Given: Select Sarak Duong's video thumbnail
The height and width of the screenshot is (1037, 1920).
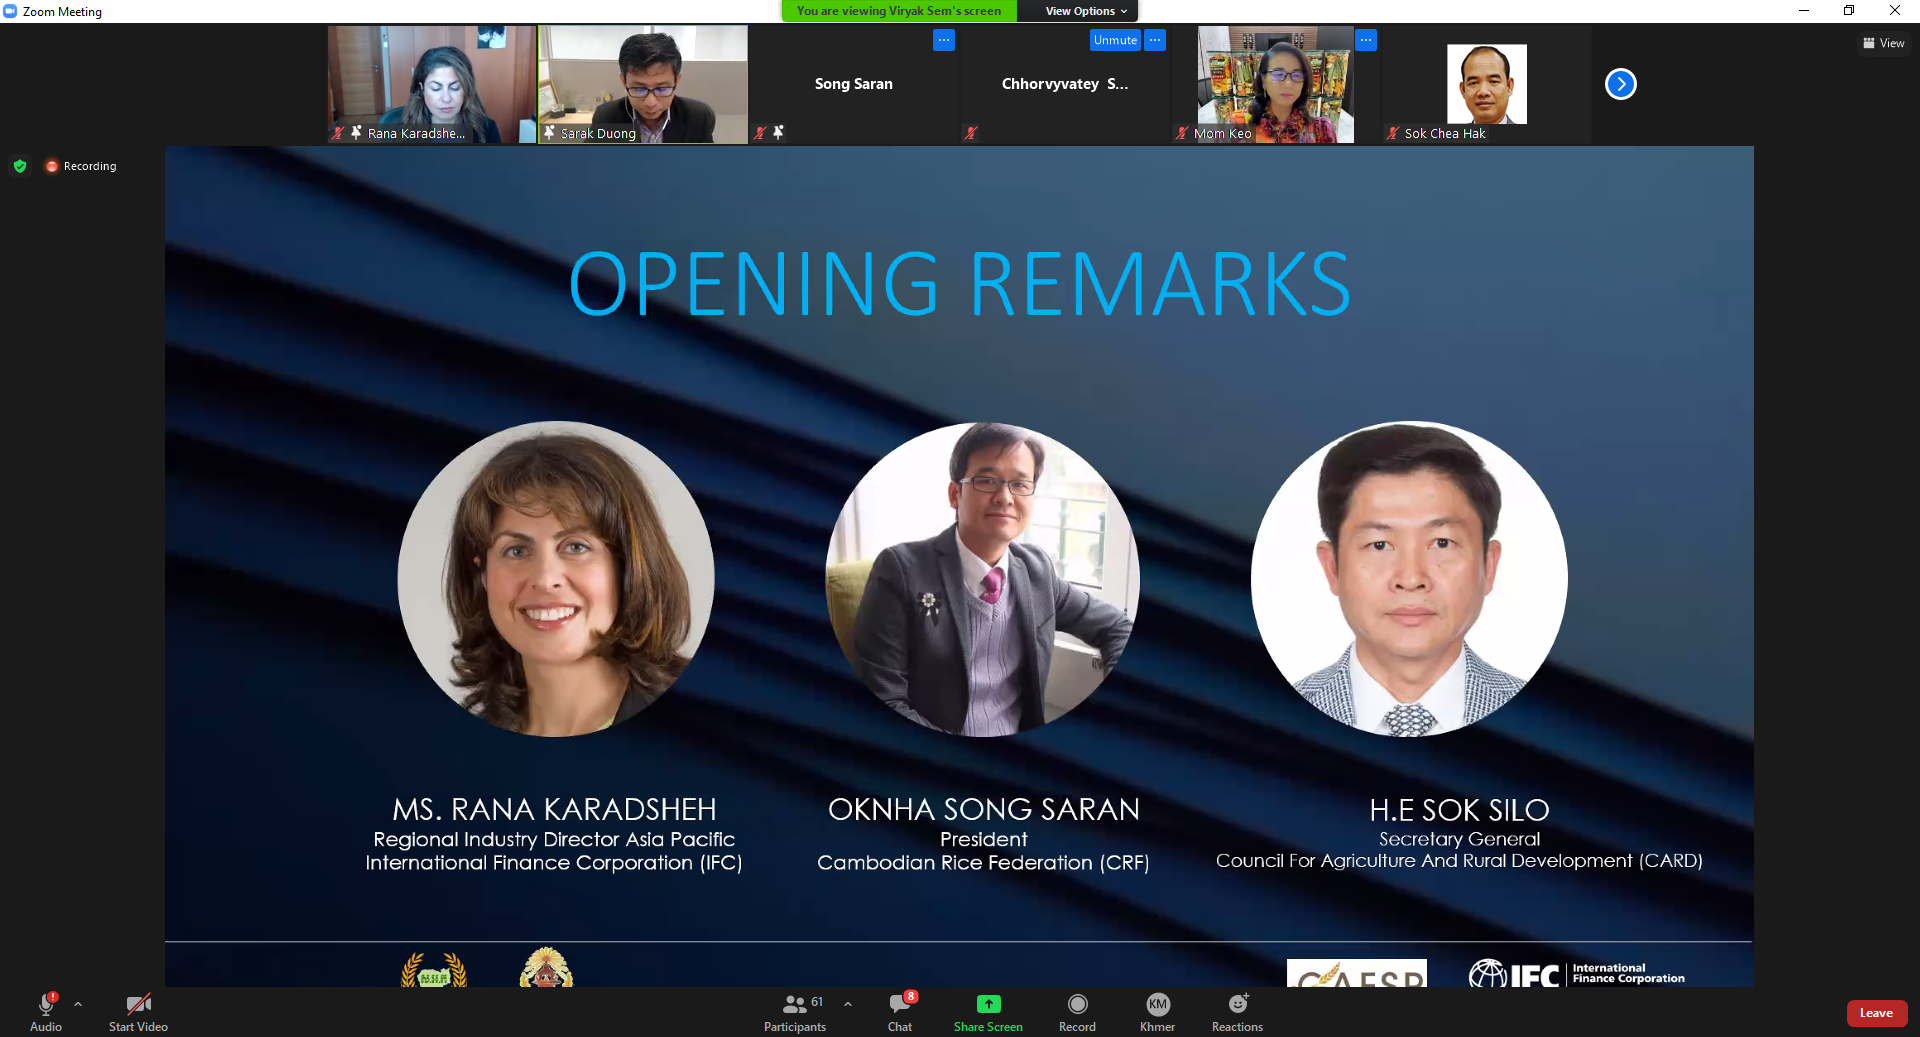Looking at the screenshot, I should point(643,84).
